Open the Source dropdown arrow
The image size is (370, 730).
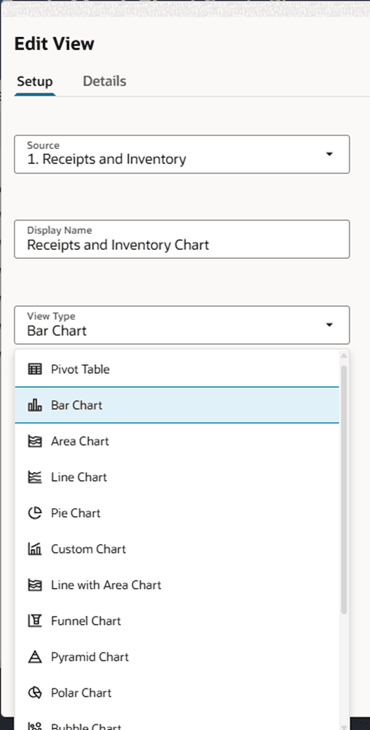point(329,154)
